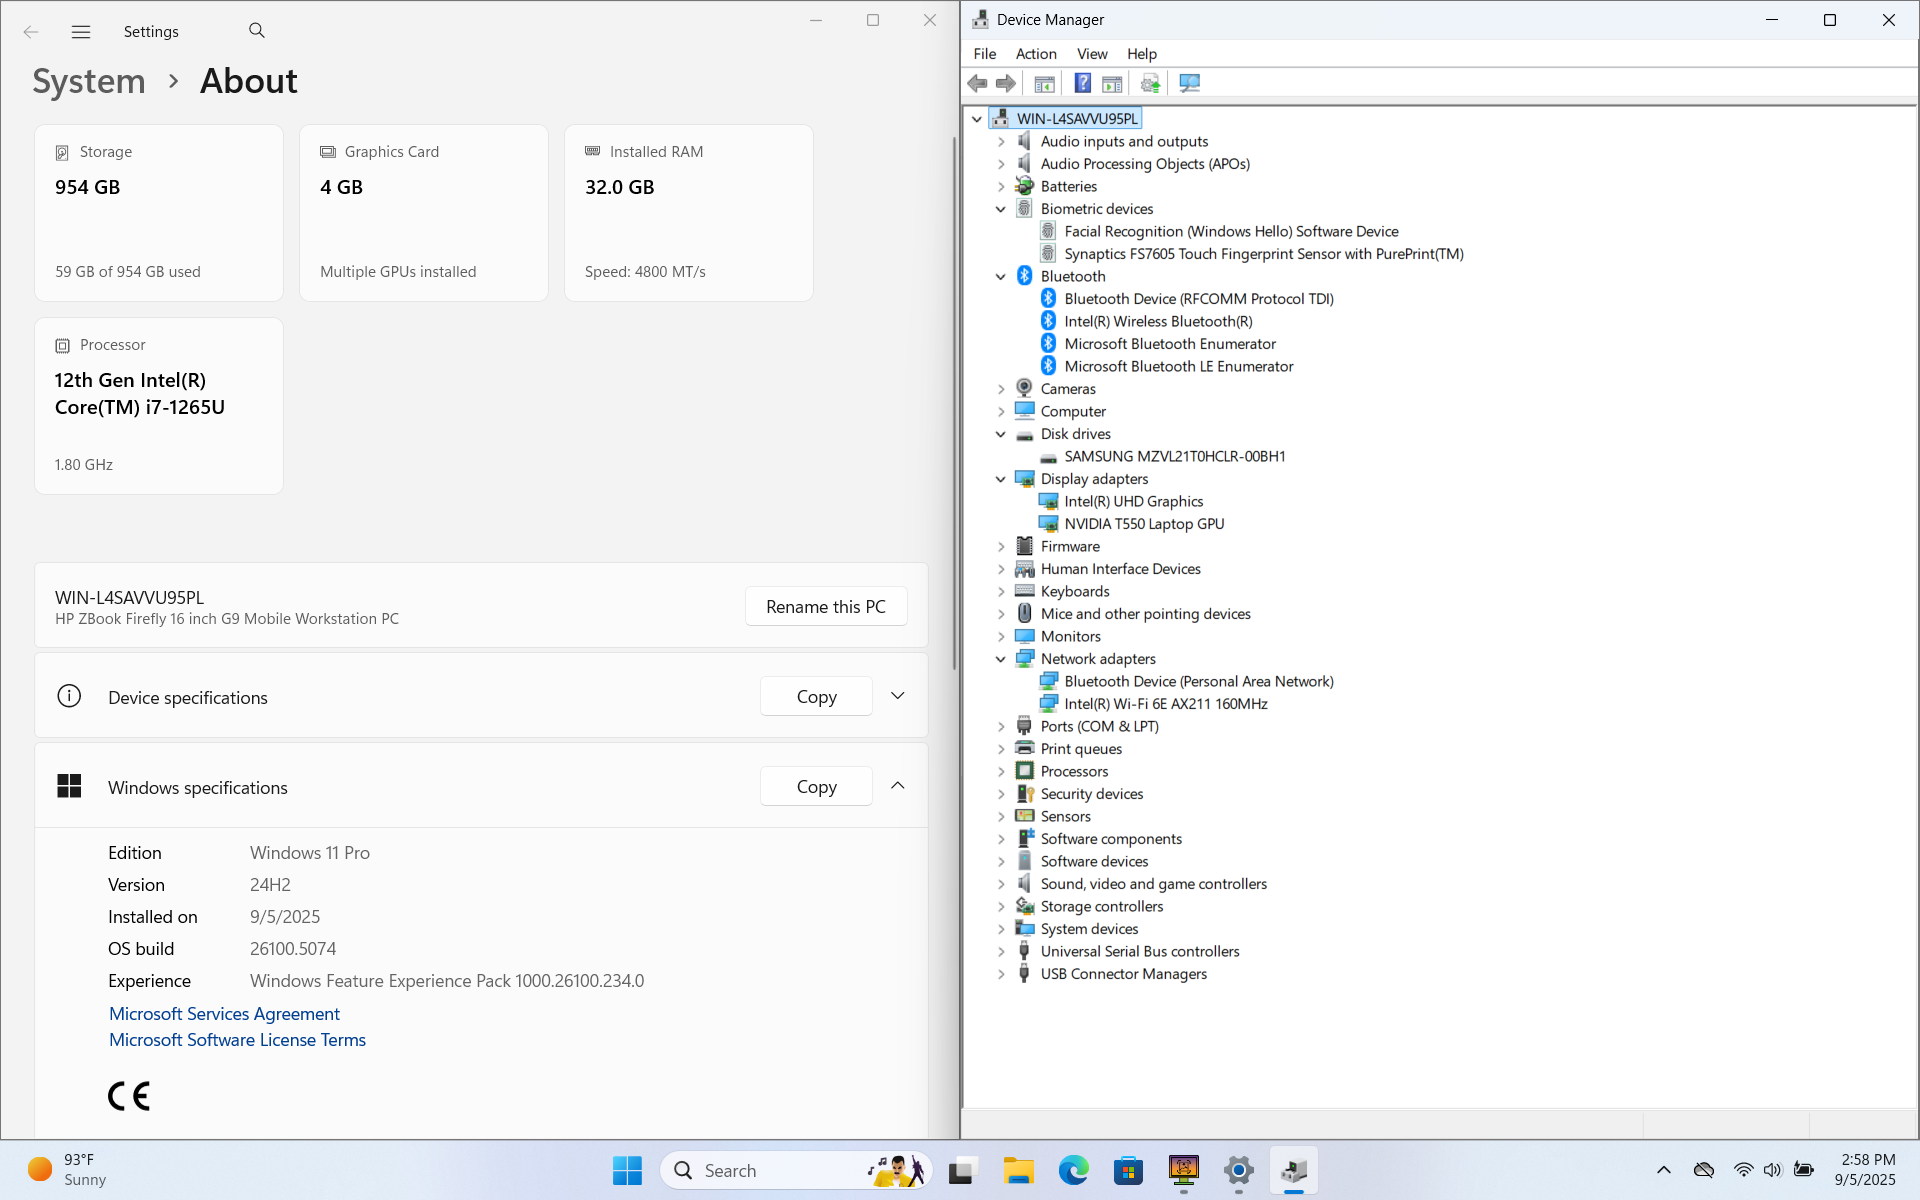Image resolution: width=1920 pixels, height=1200 pixels.
Task: Open volume speaker tray icon
Action: (x=1773, y=1170)
